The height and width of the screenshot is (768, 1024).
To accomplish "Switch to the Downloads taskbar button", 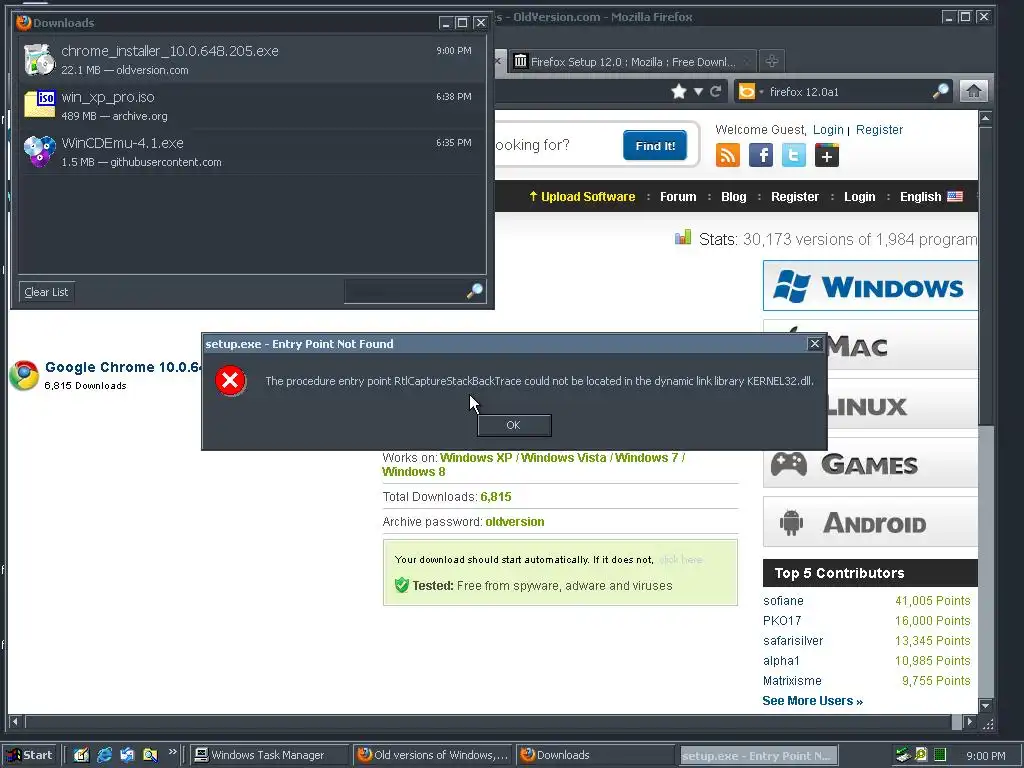I will pos(596,755).
